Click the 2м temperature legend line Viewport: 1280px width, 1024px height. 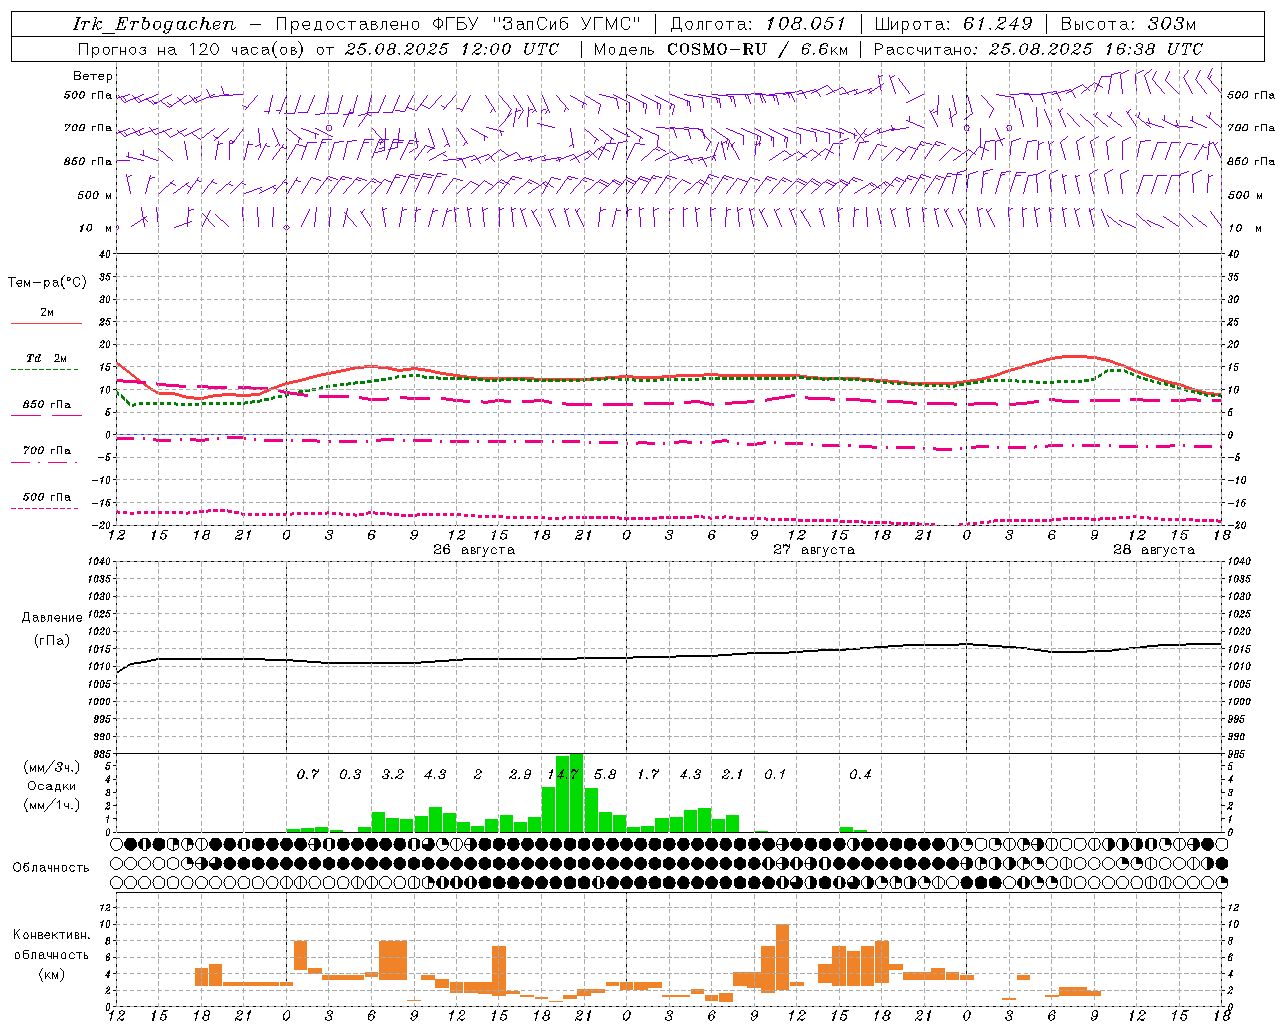coord(46,323)
